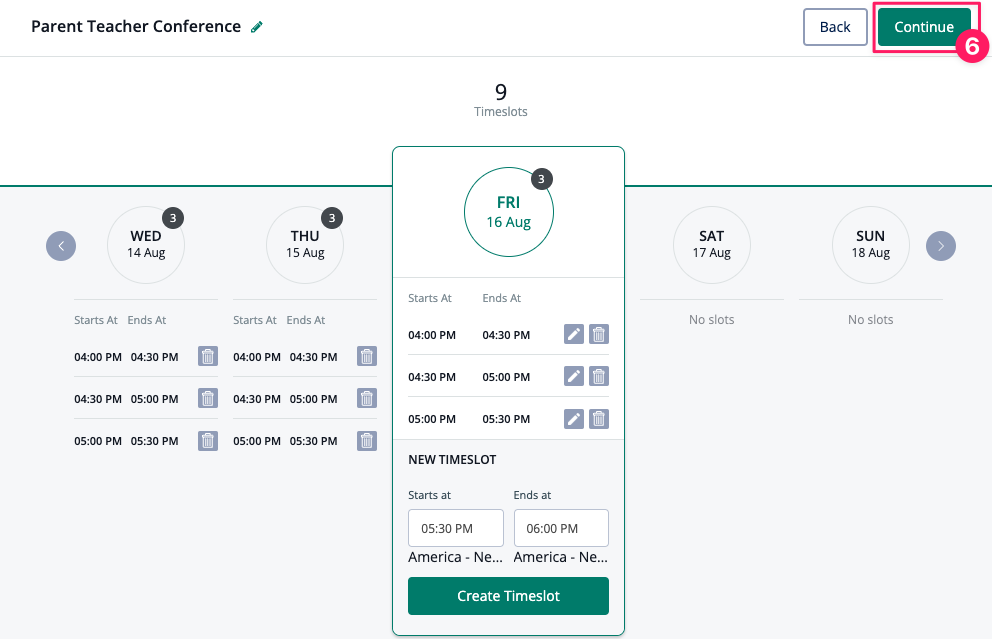Image resolution: width=992 pixels, height=639 pixels.
Task: Select Wednesday 14 Aug day
Action: (146, 245)
